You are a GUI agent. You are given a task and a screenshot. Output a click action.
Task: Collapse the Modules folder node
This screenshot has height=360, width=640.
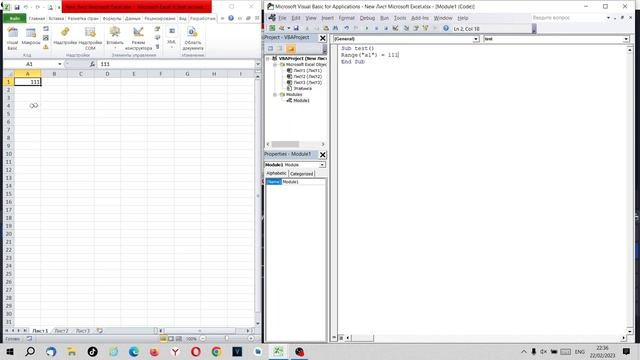pos(275,95)
